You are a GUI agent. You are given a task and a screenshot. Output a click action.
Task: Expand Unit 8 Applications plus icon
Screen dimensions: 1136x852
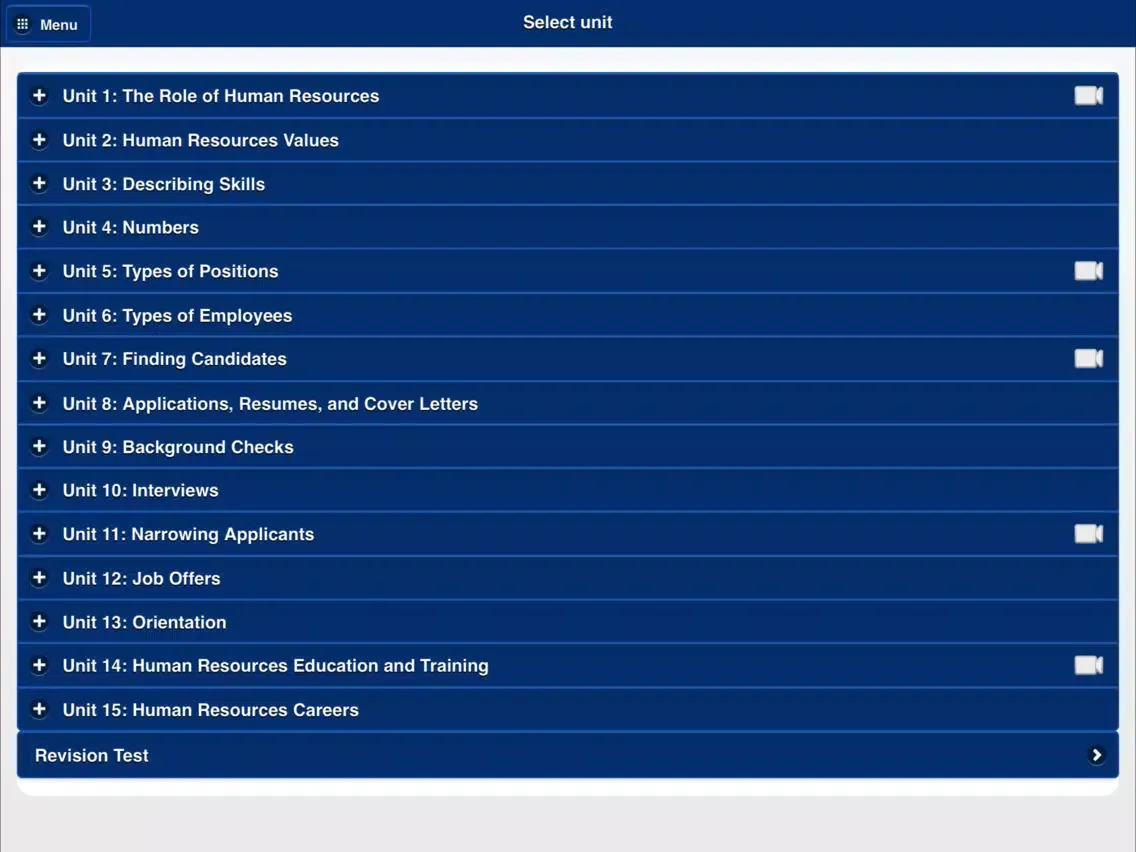click(x=39, y=403)
